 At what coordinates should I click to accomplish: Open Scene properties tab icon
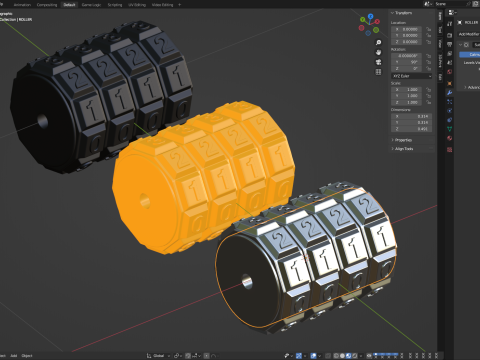coord(449,62)
